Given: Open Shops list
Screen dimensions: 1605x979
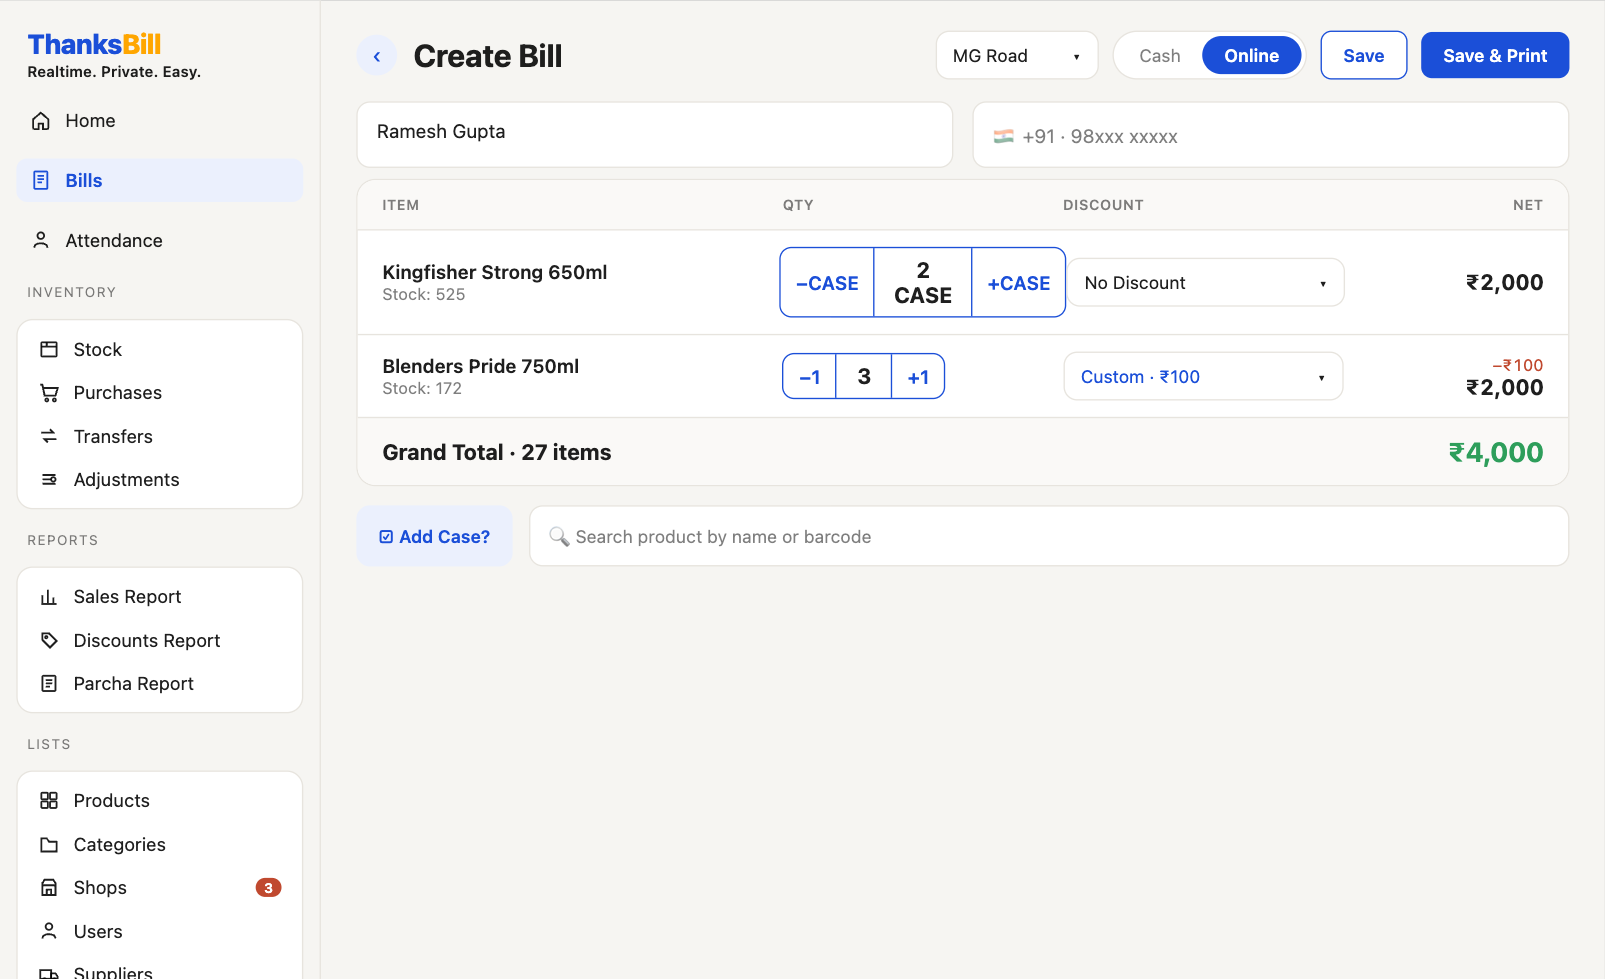Looking at the screenshot, I should point(160,888).
